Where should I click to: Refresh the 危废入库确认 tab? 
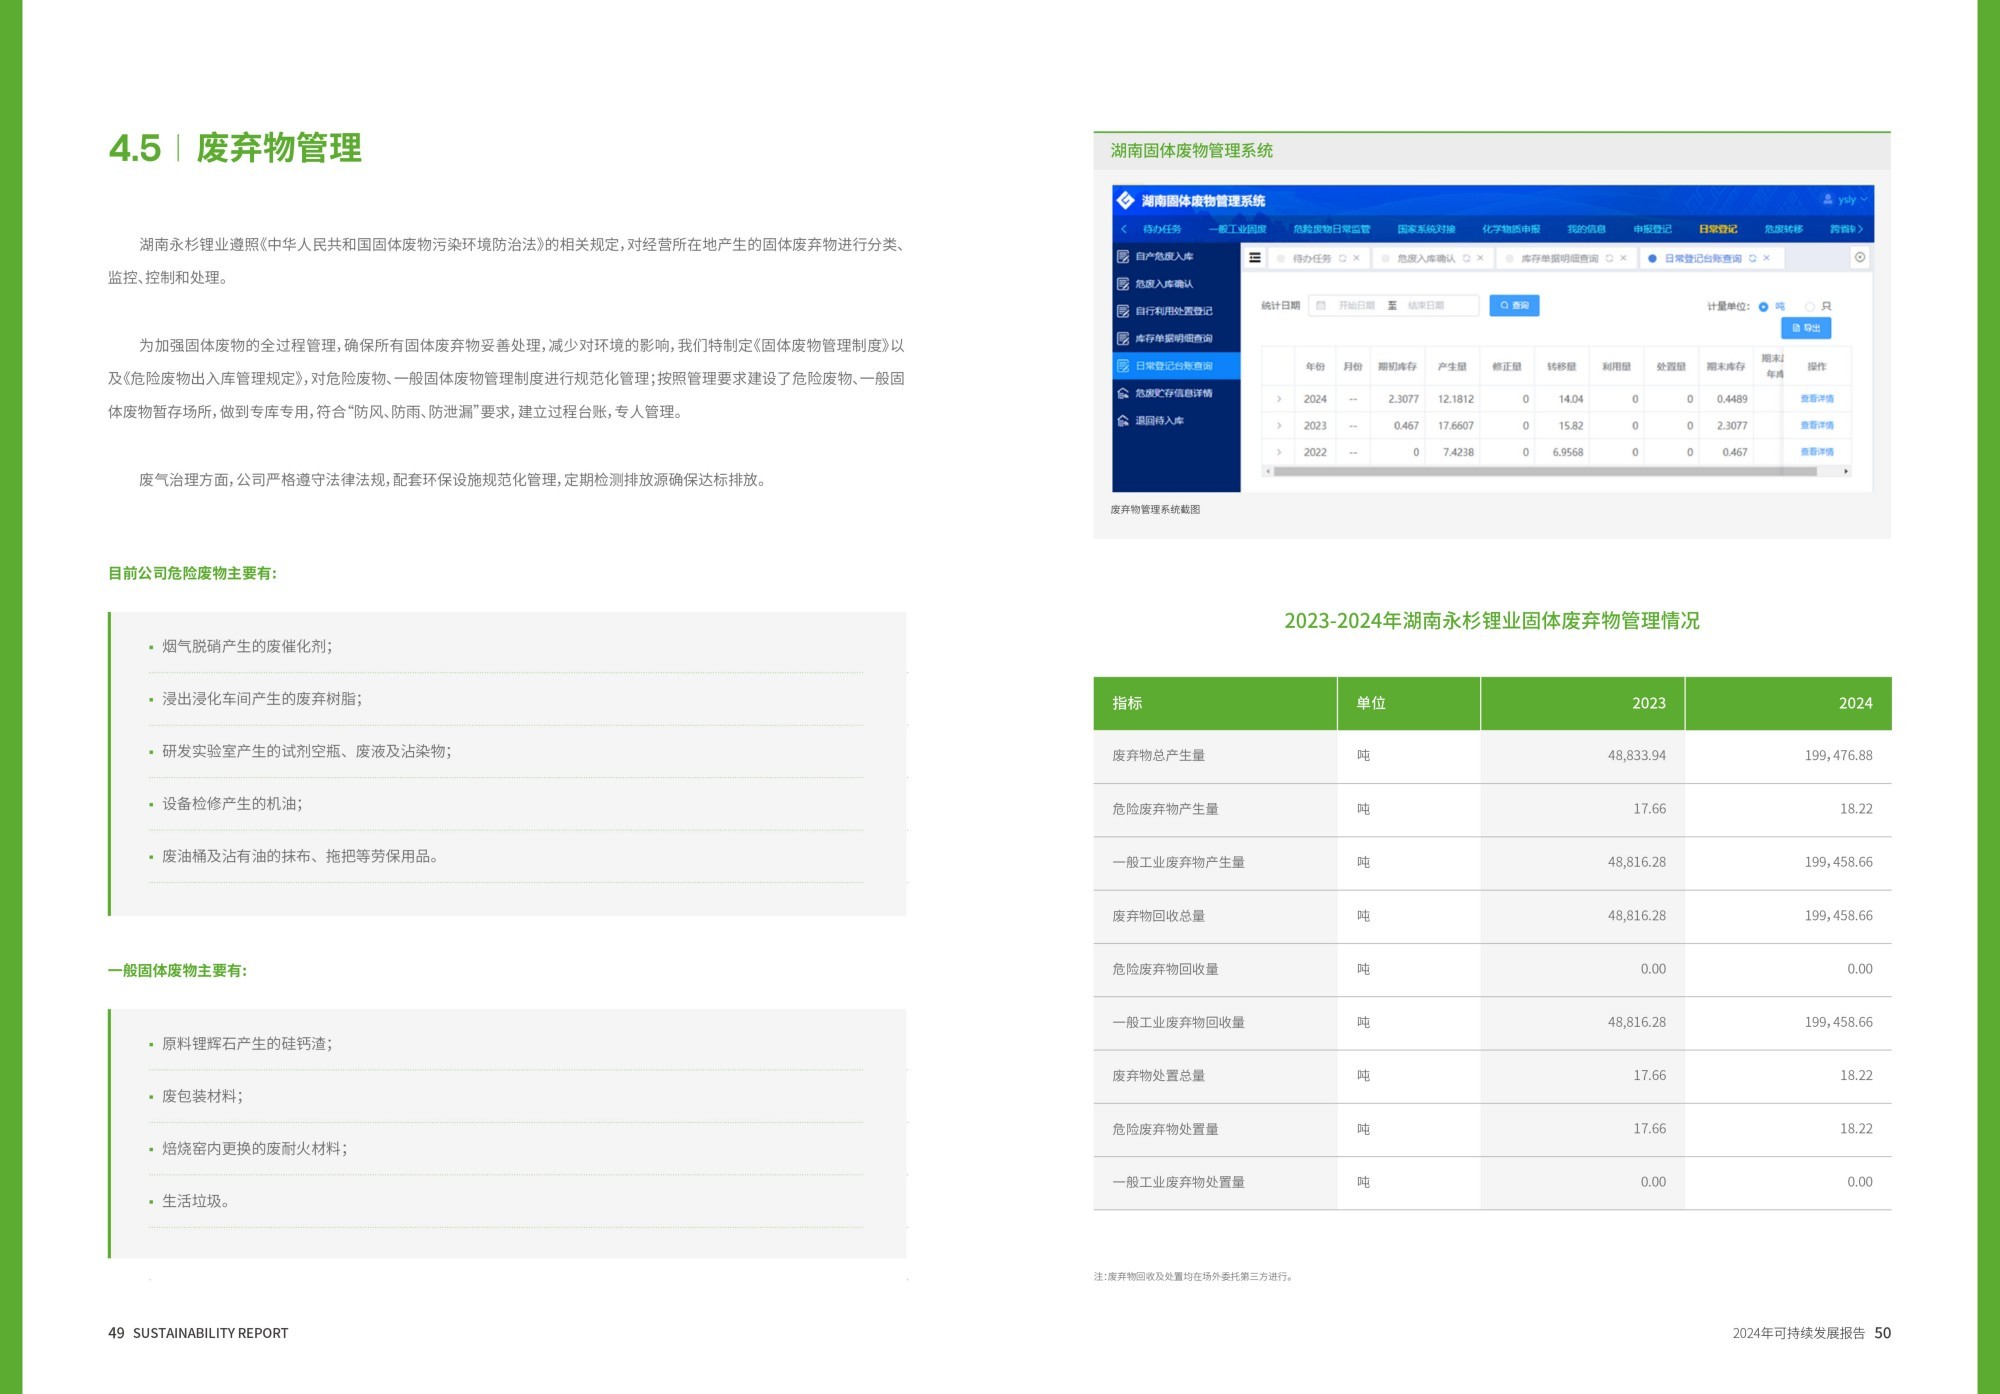1467,258
